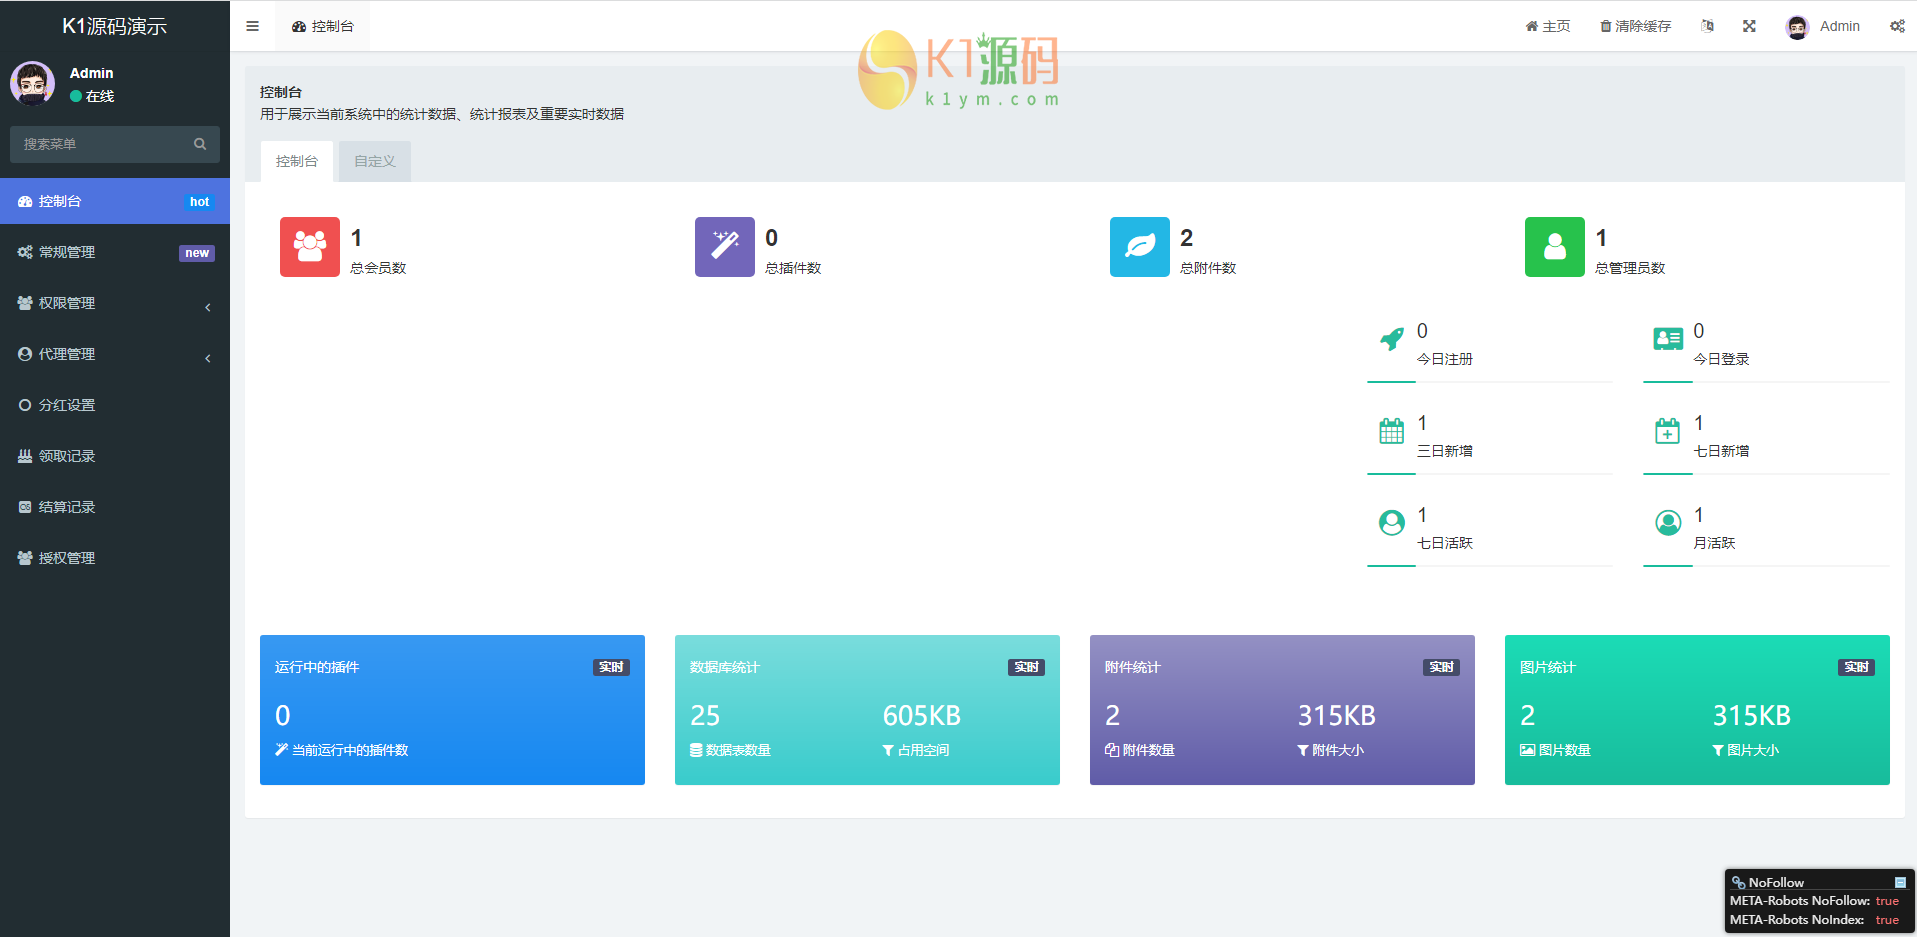Click the user circle icon for 七日活跃

pyautogui.click(x=1392, y=523)
